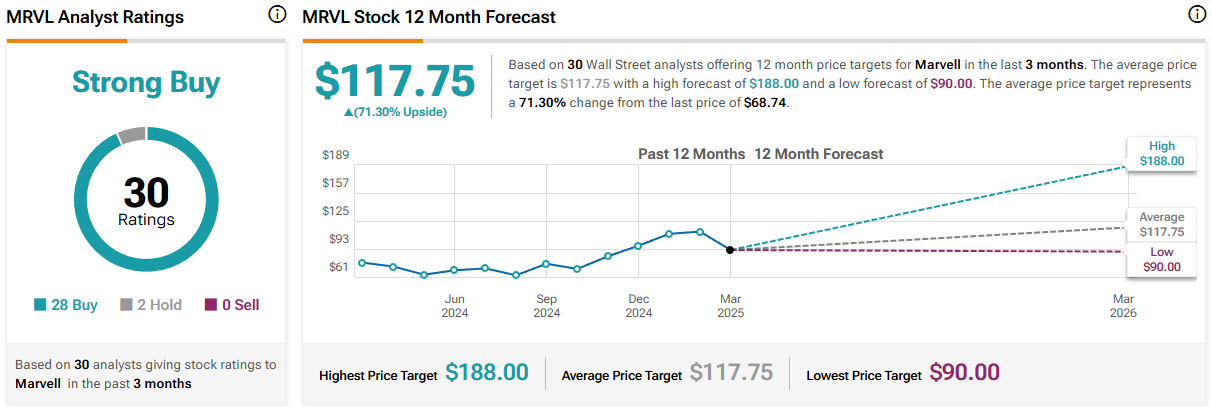Select the gray Hold legend swatch

(126, 305)
